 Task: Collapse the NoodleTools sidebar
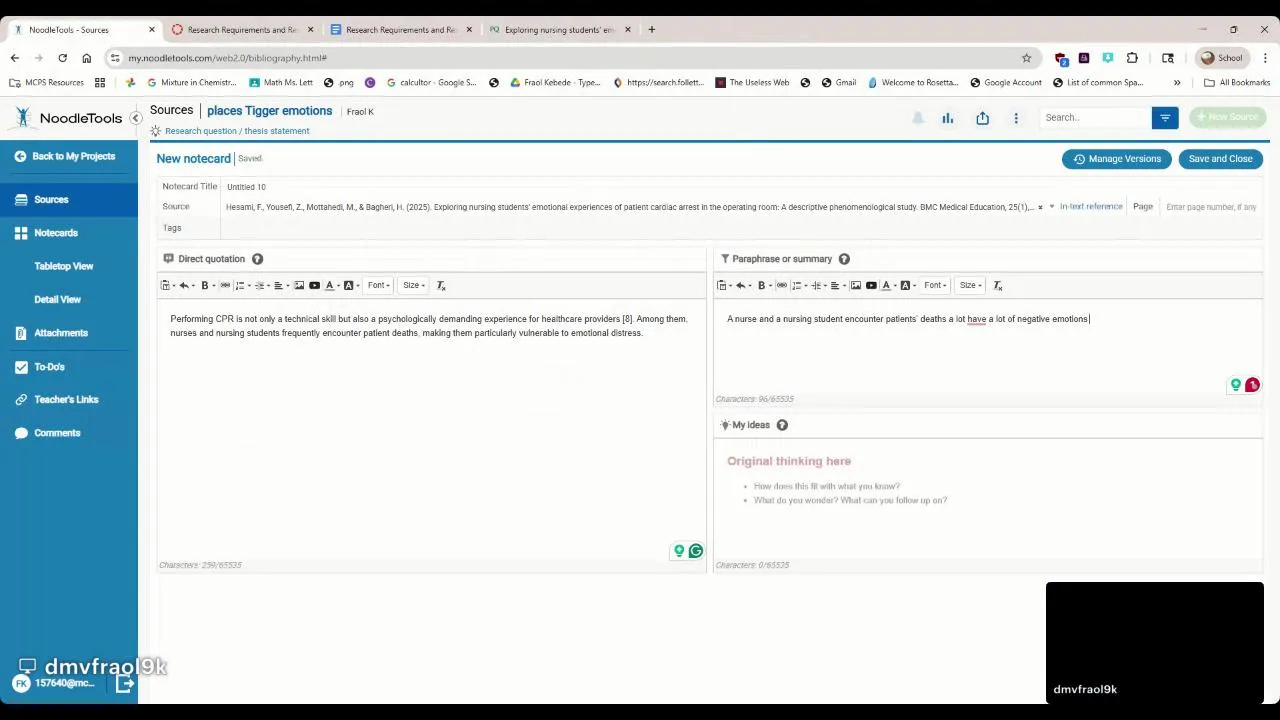[x=136, y=118]
